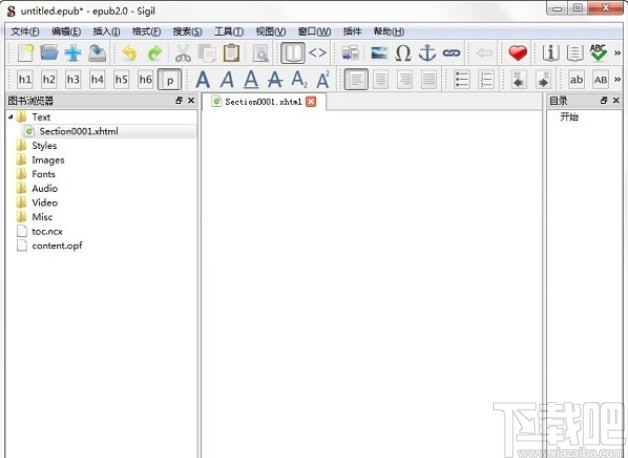Viewport: 628px width, 458px height.
Task: Open the metadata editor info icon
Action: click(x=551, y=53)
